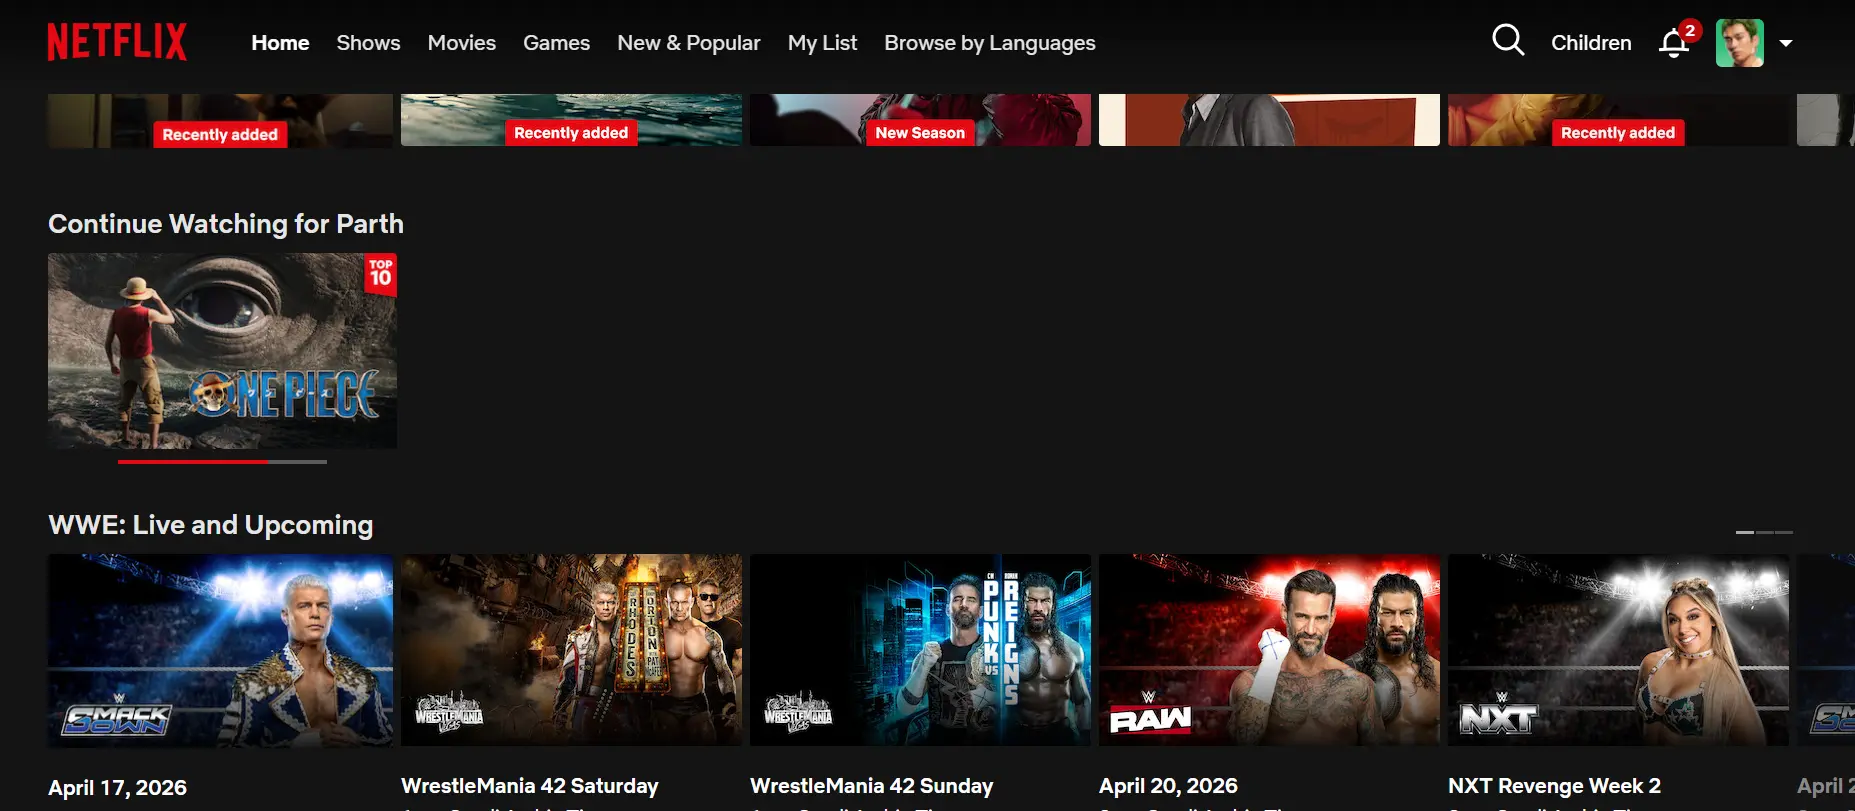Click 'WrestleMania 42 Saturday' title text
Image resolution: width=1855 pixels, height=811 pixels.
(x=530, y=786)
